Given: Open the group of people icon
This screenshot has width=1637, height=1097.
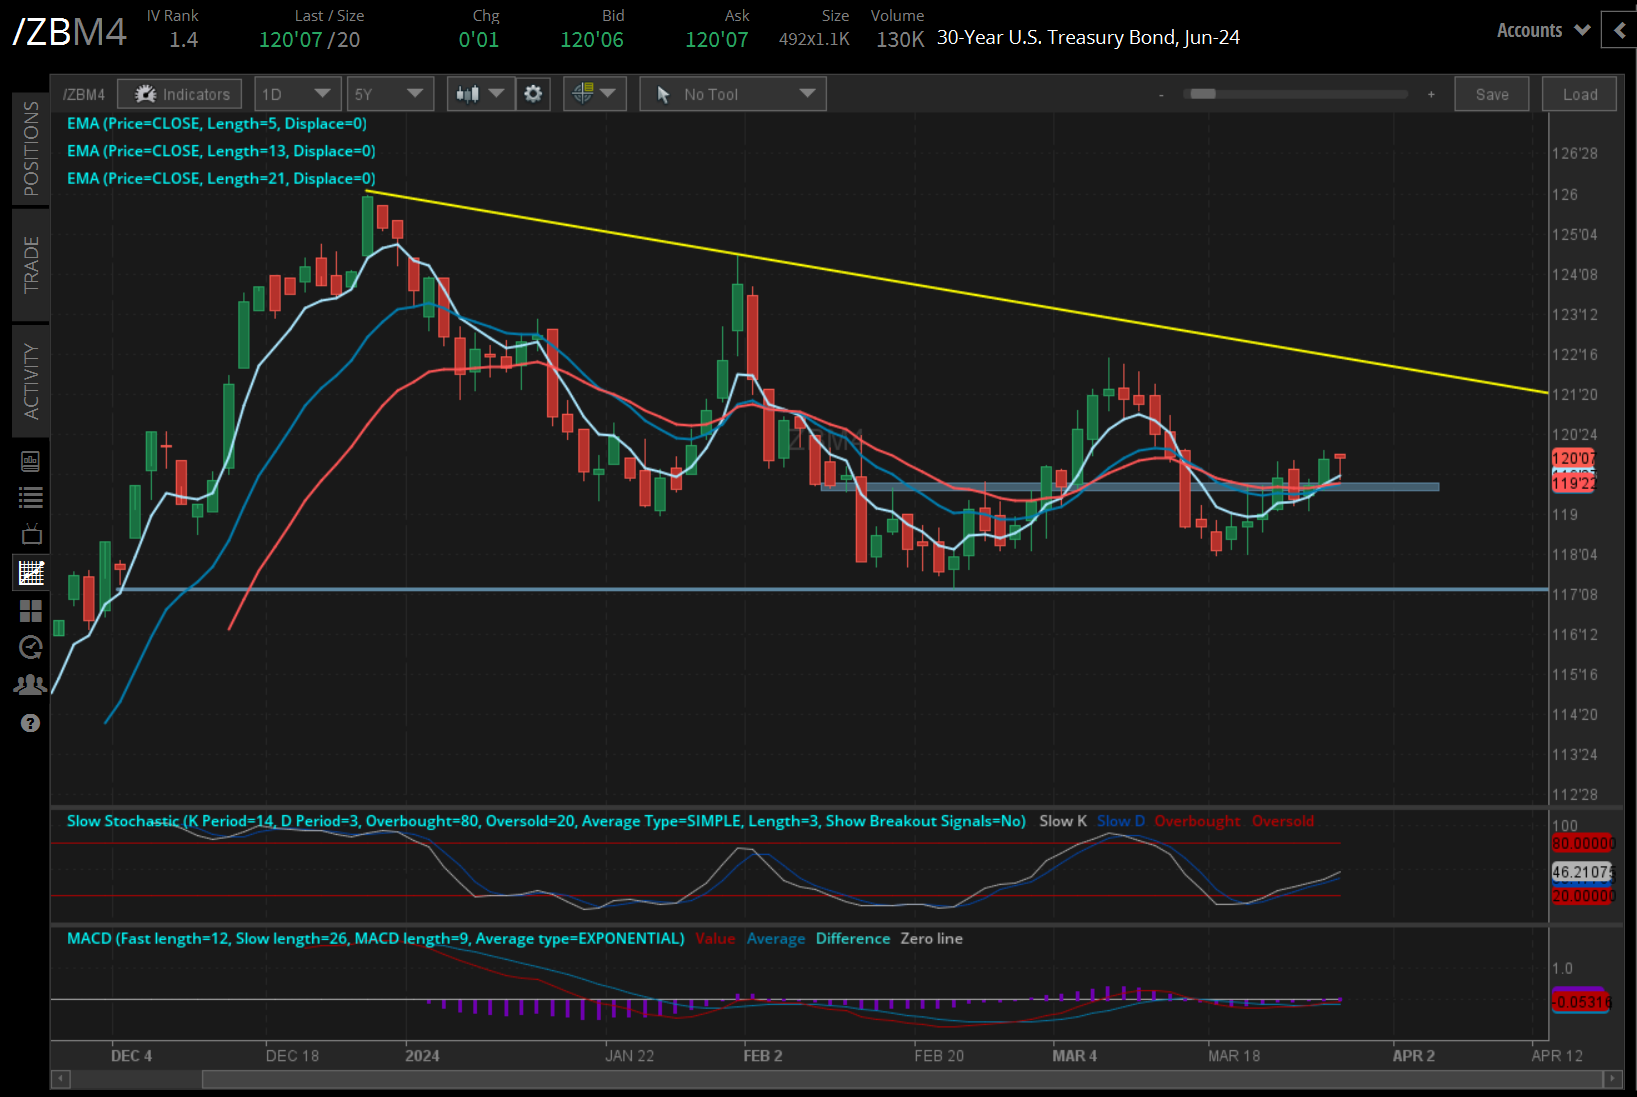Looking at the screenshot, I should click(x=31, y=685).
